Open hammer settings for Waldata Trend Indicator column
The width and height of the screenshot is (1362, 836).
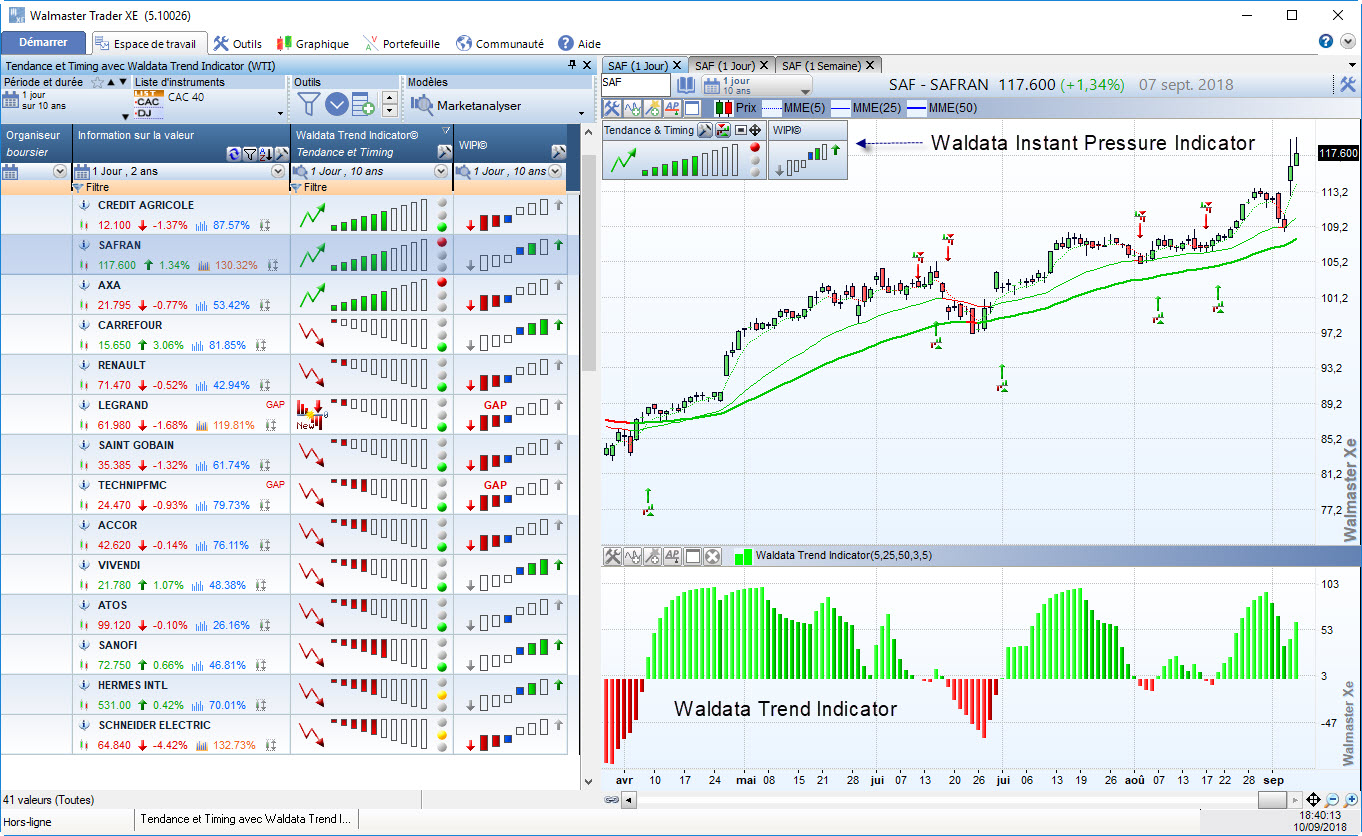444,152
